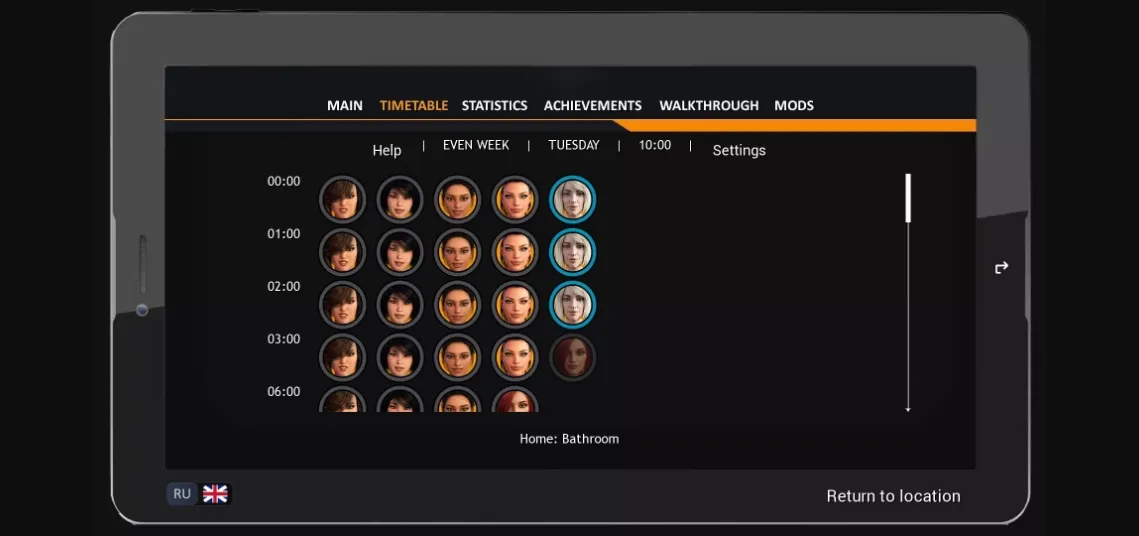
Task: Click Return to location
Action: 893,496
